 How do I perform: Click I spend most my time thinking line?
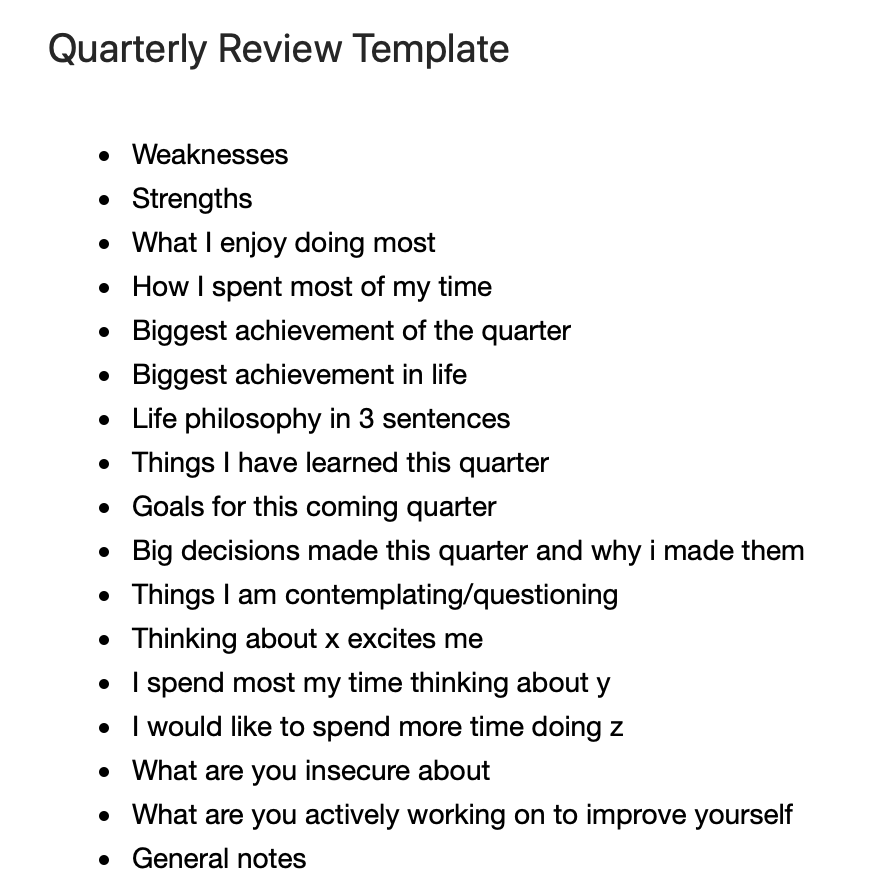tap(371, 684)
